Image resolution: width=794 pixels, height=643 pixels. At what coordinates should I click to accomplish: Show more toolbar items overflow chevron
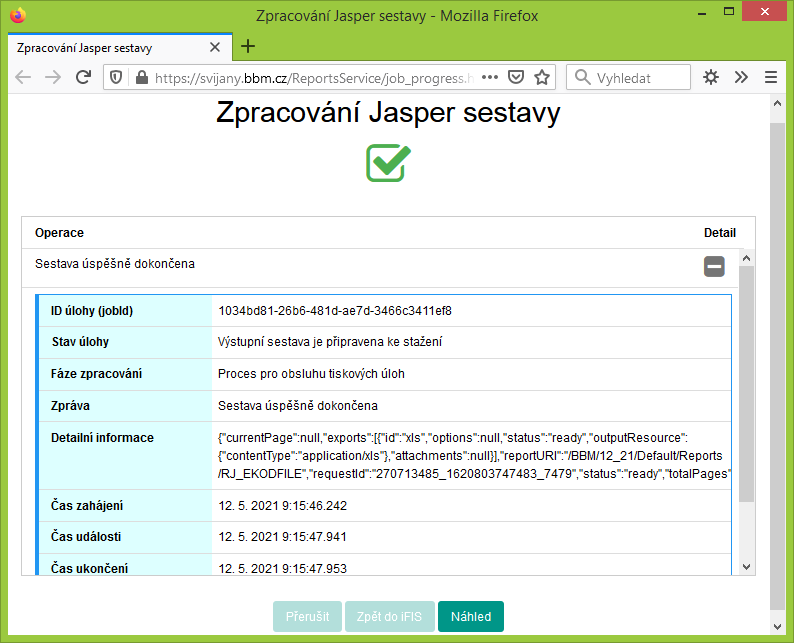[741, 77]
